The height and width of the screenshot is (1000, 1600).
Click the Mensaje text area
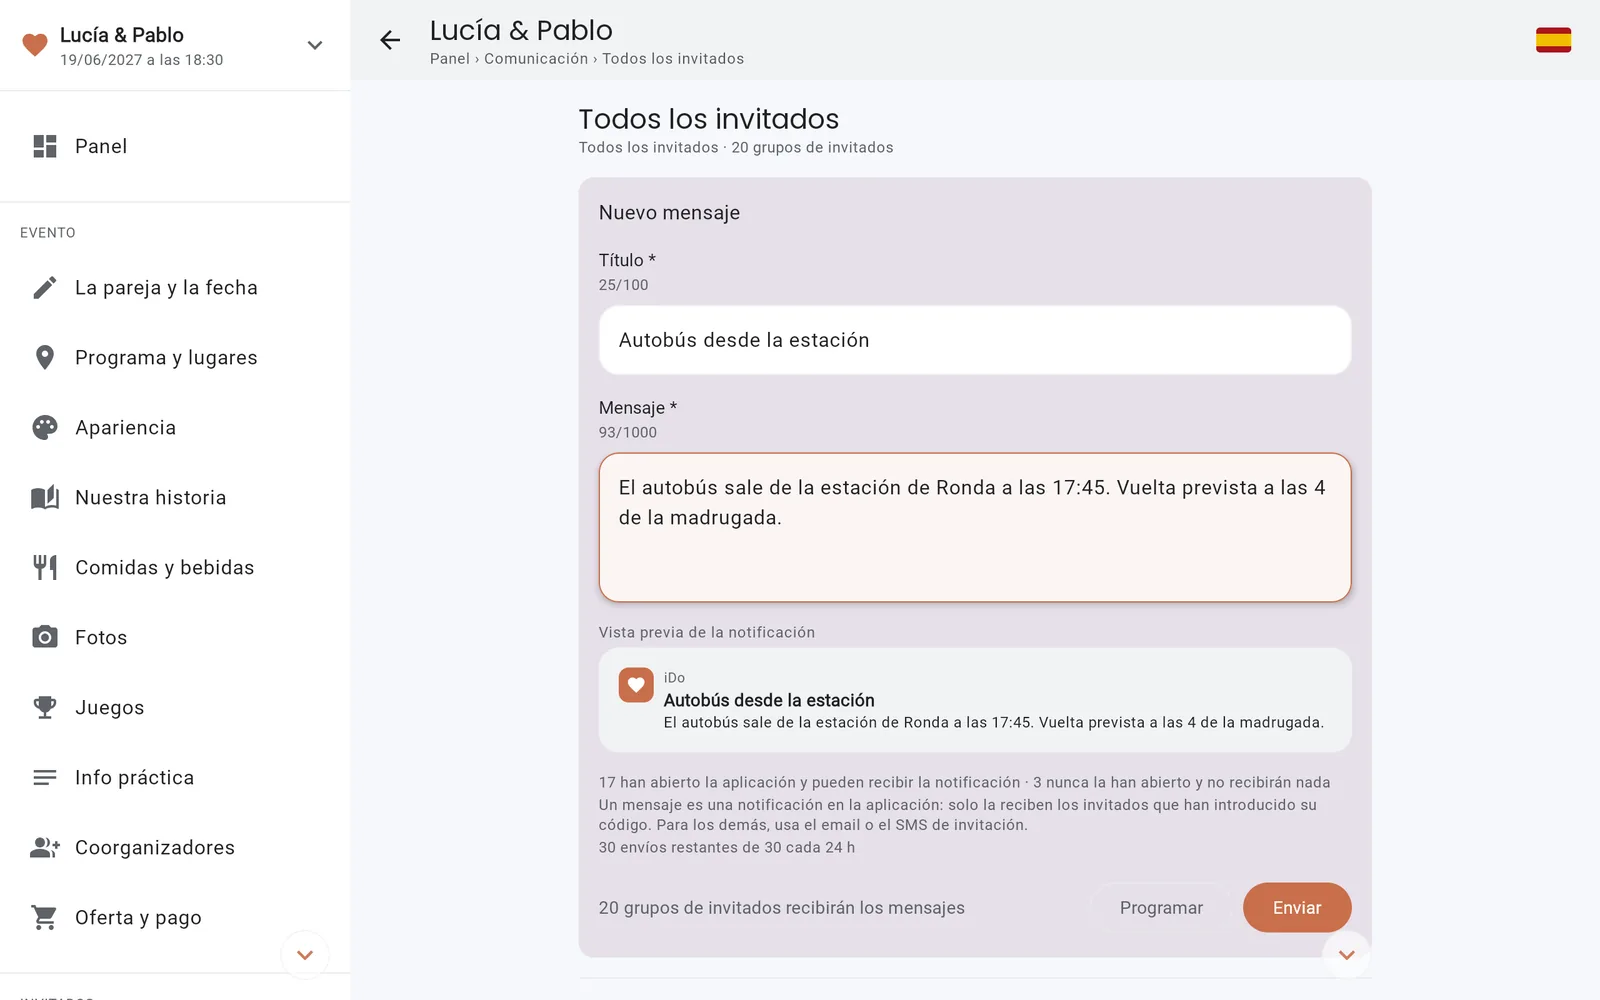click(975, 528)
